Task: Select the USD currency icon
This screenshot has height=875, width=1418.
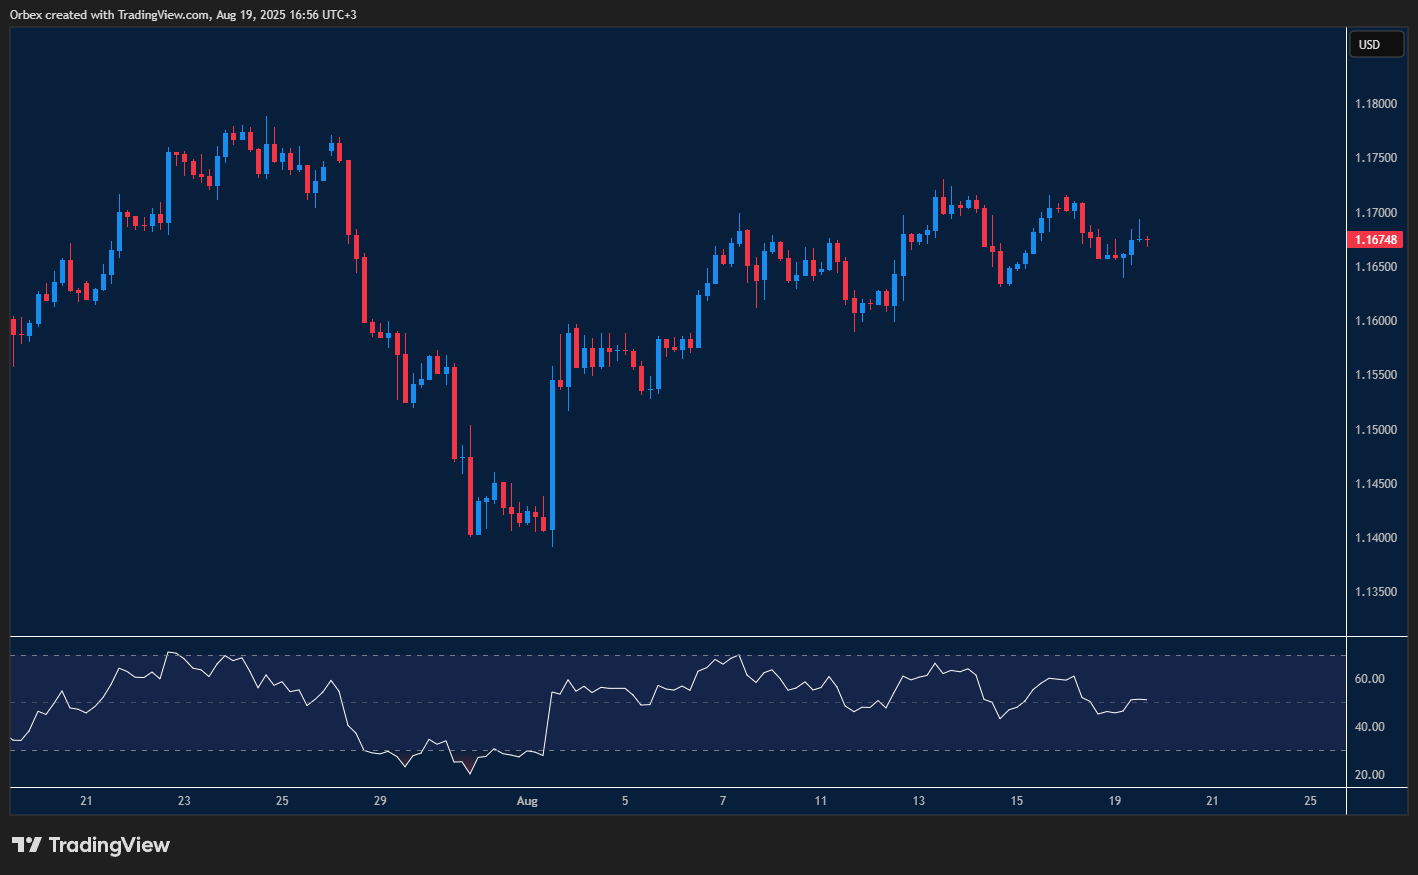Action: pyautogui.click(x=1376, y=44)
